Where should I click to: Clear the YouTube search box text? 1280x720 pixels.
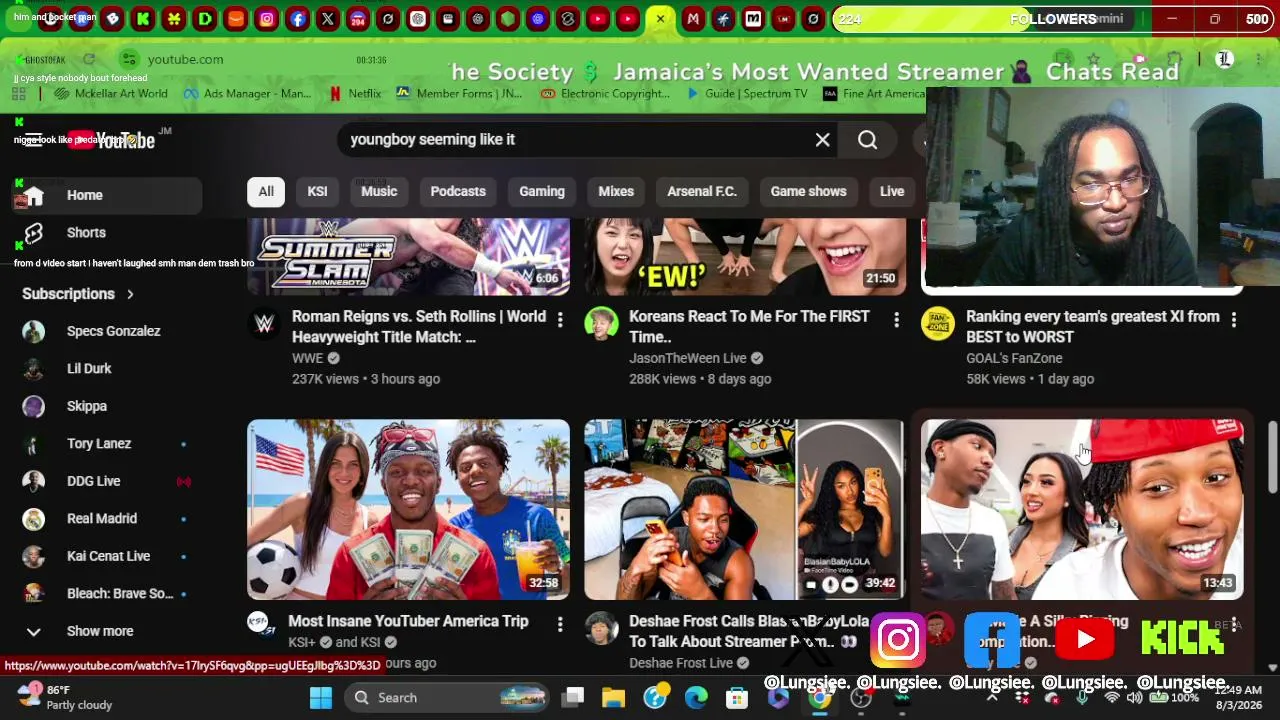tap(822, 140)
